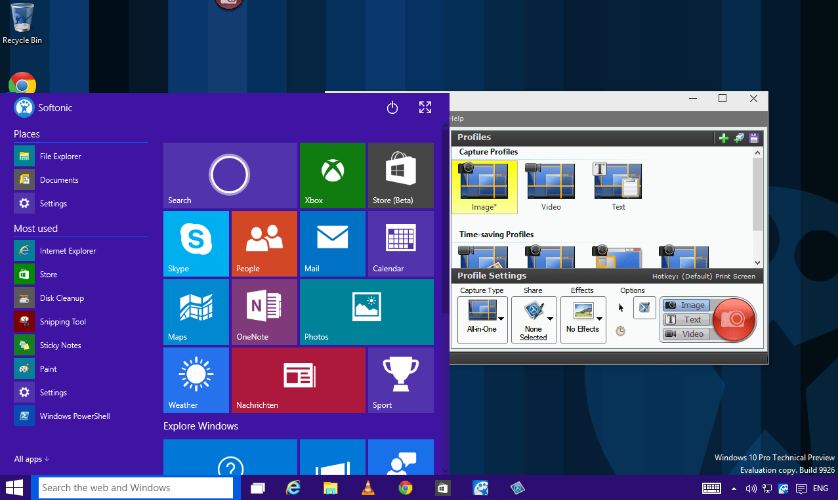838x500 pixels.
Task: Open Sticky Notes from Most used
Action: pos(80,345)
